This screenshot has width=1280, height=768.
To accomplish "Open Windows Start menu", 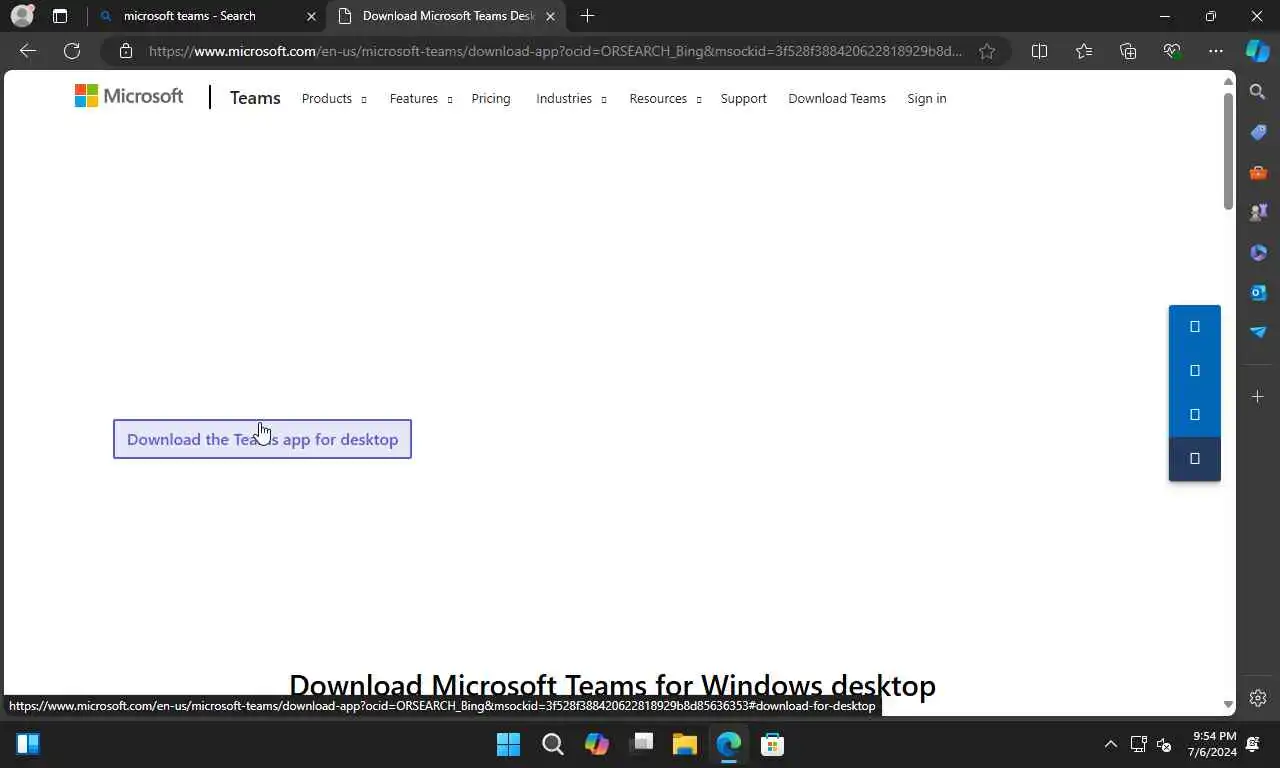I will click(508, 744).
